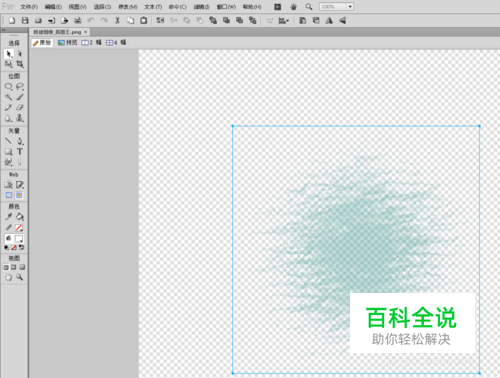Save the document from toolbar
The image size is (500, 378).
point(25,21)
